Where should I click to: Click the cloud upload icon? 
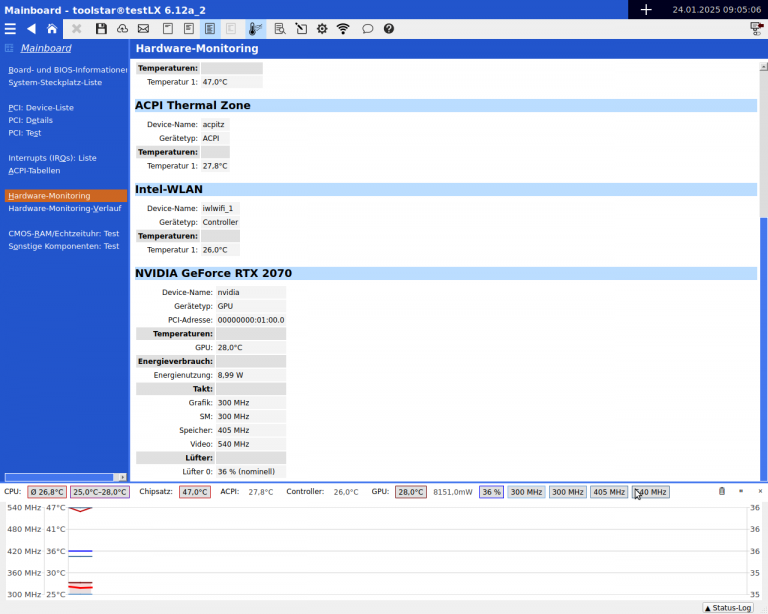[x=122, y=29]
